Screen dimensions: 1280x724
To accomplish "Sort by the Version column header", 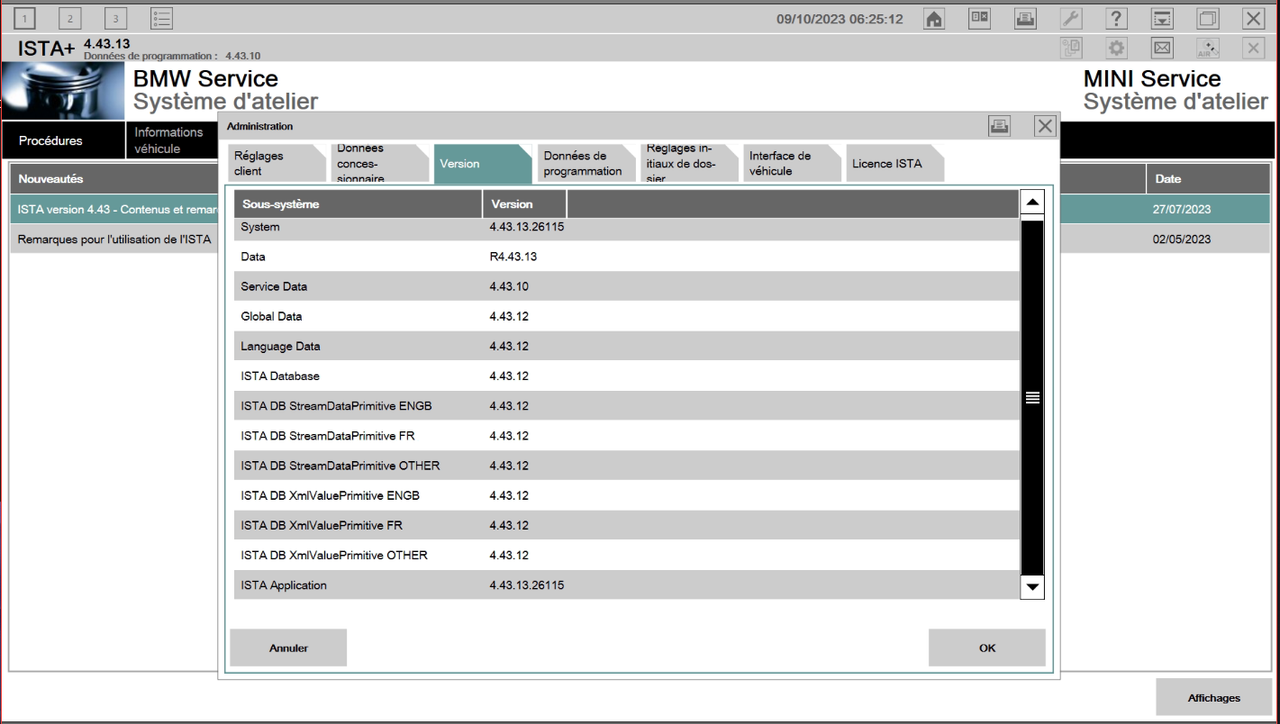I will tap(524, 204).
